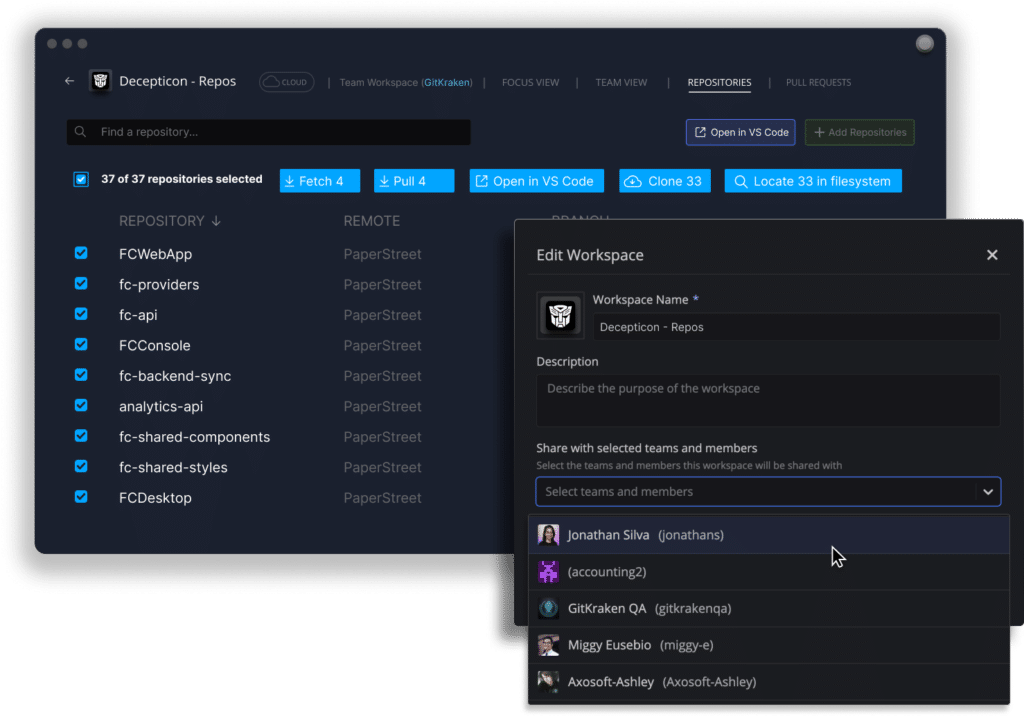Click Jonathan Silva's avatar
1024x716 pixels.
click(x=548, y=535)
